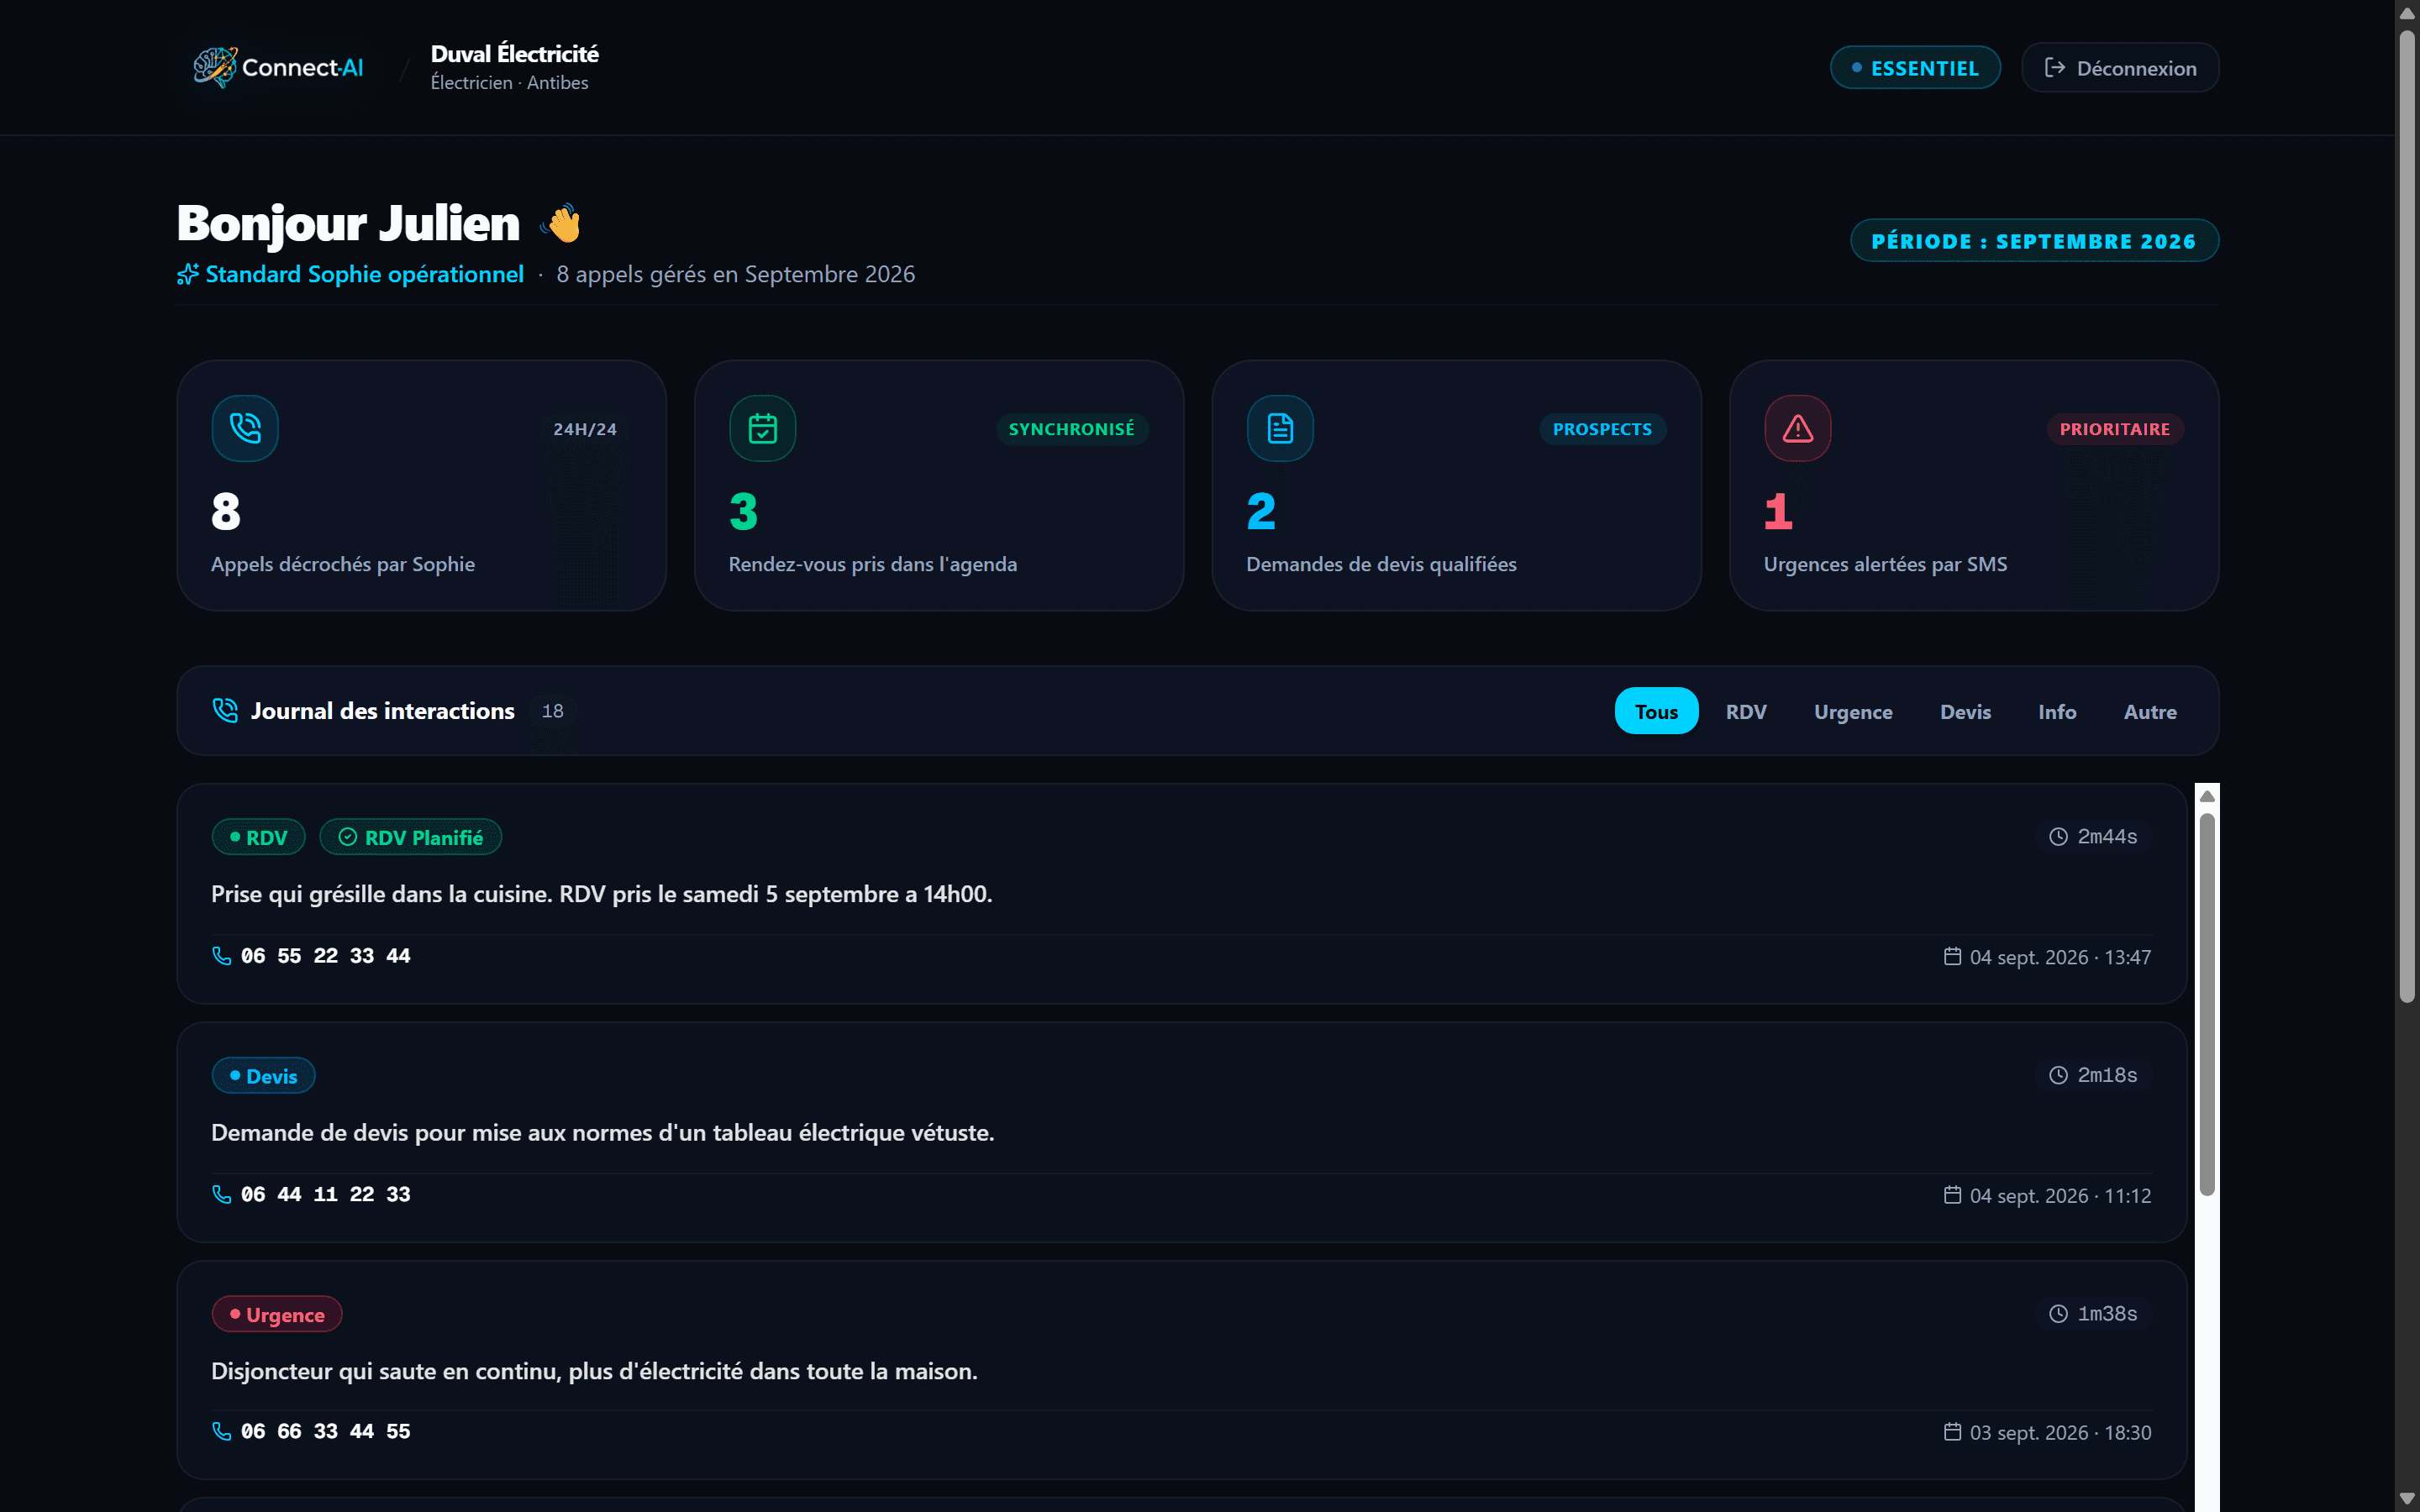Open the Info filter tab
This screenshot has height=1512, width=2420.
[2057, 711]
